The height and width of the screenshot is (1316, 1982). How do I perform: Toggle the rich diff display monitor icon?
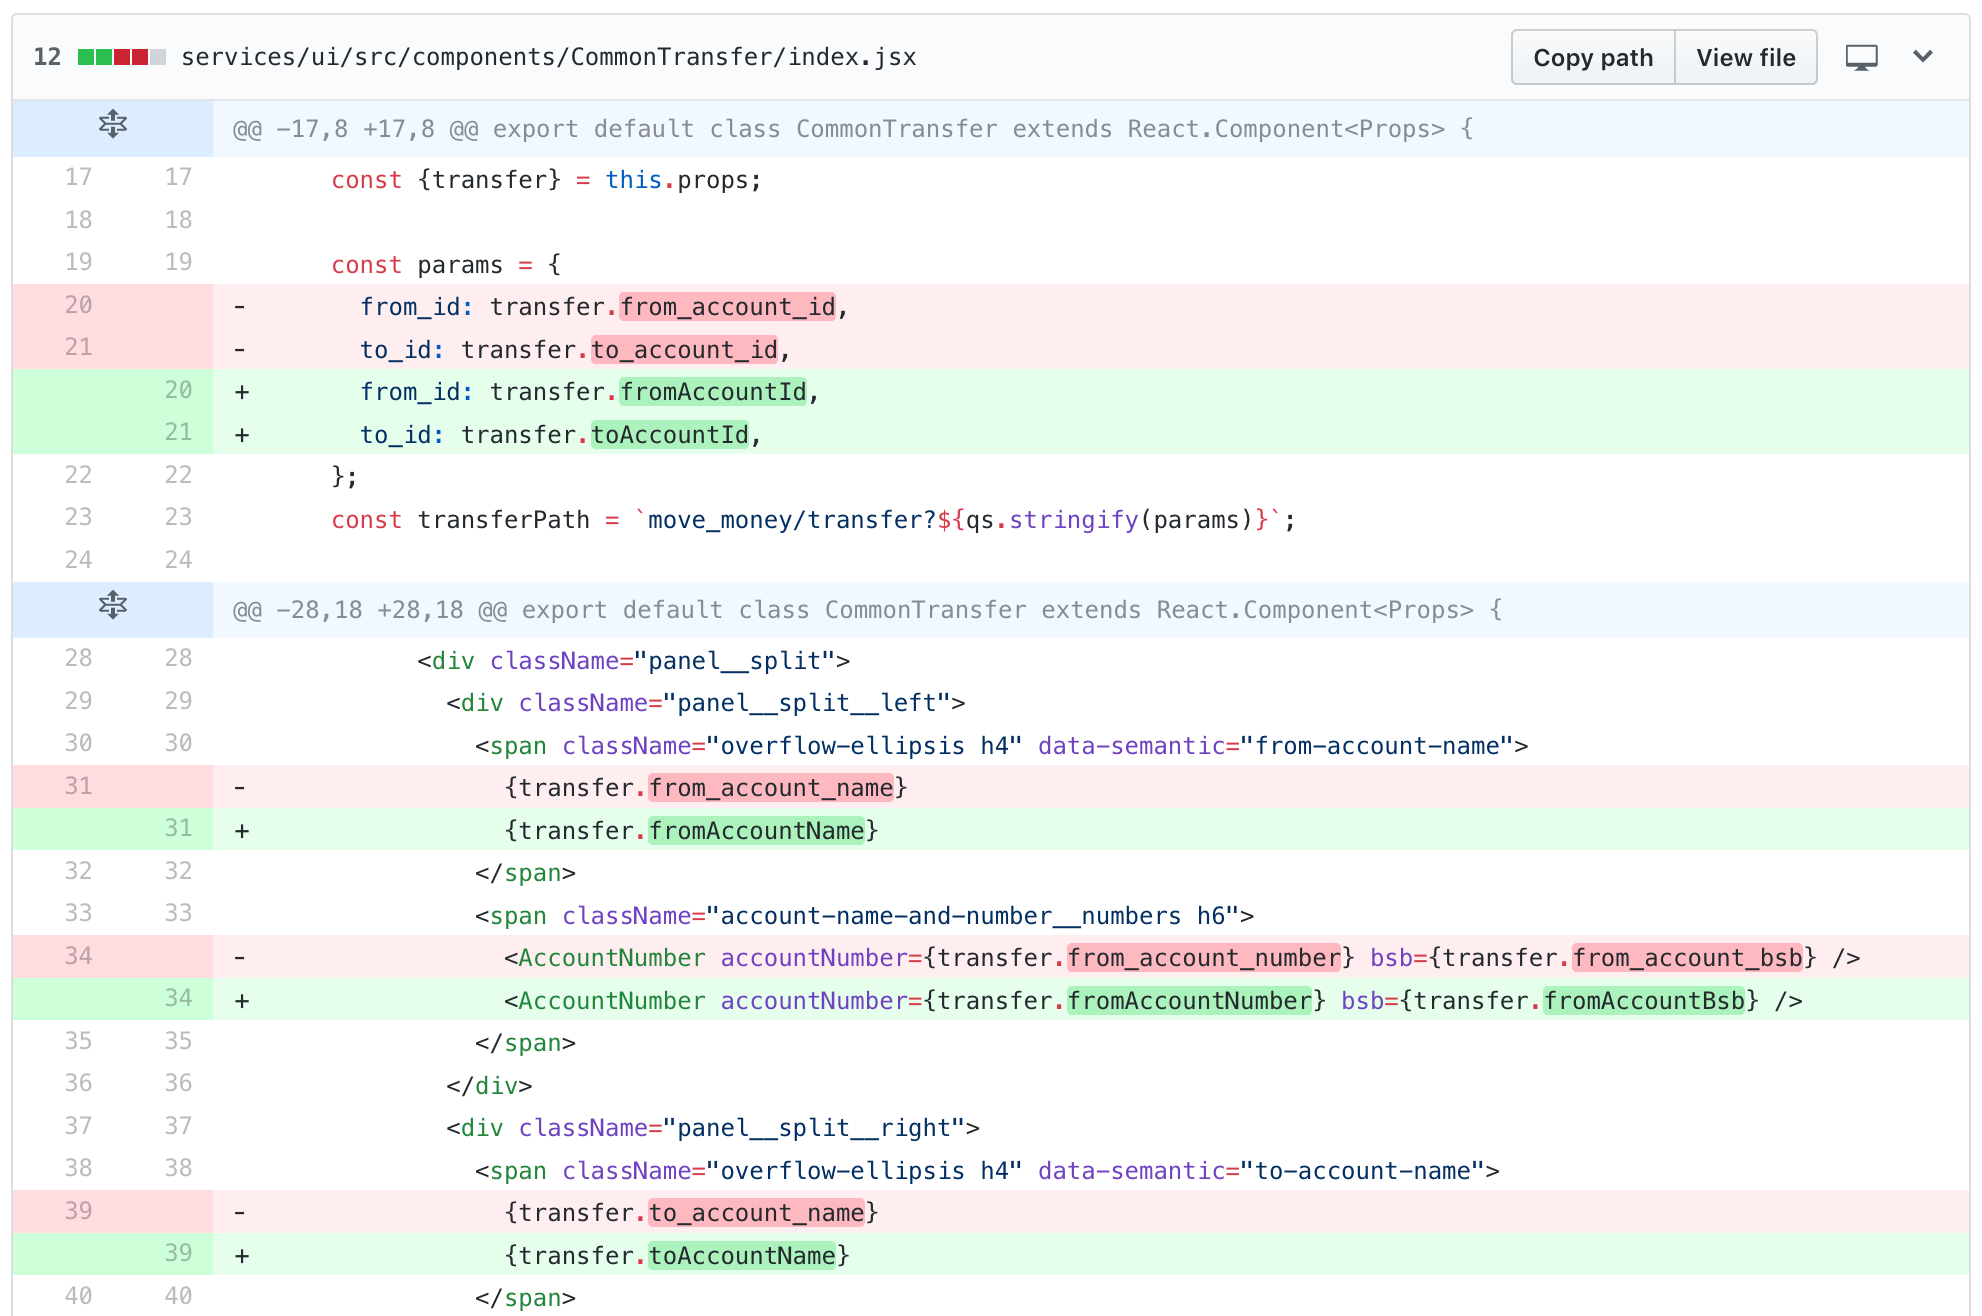tap(1861, 58)
